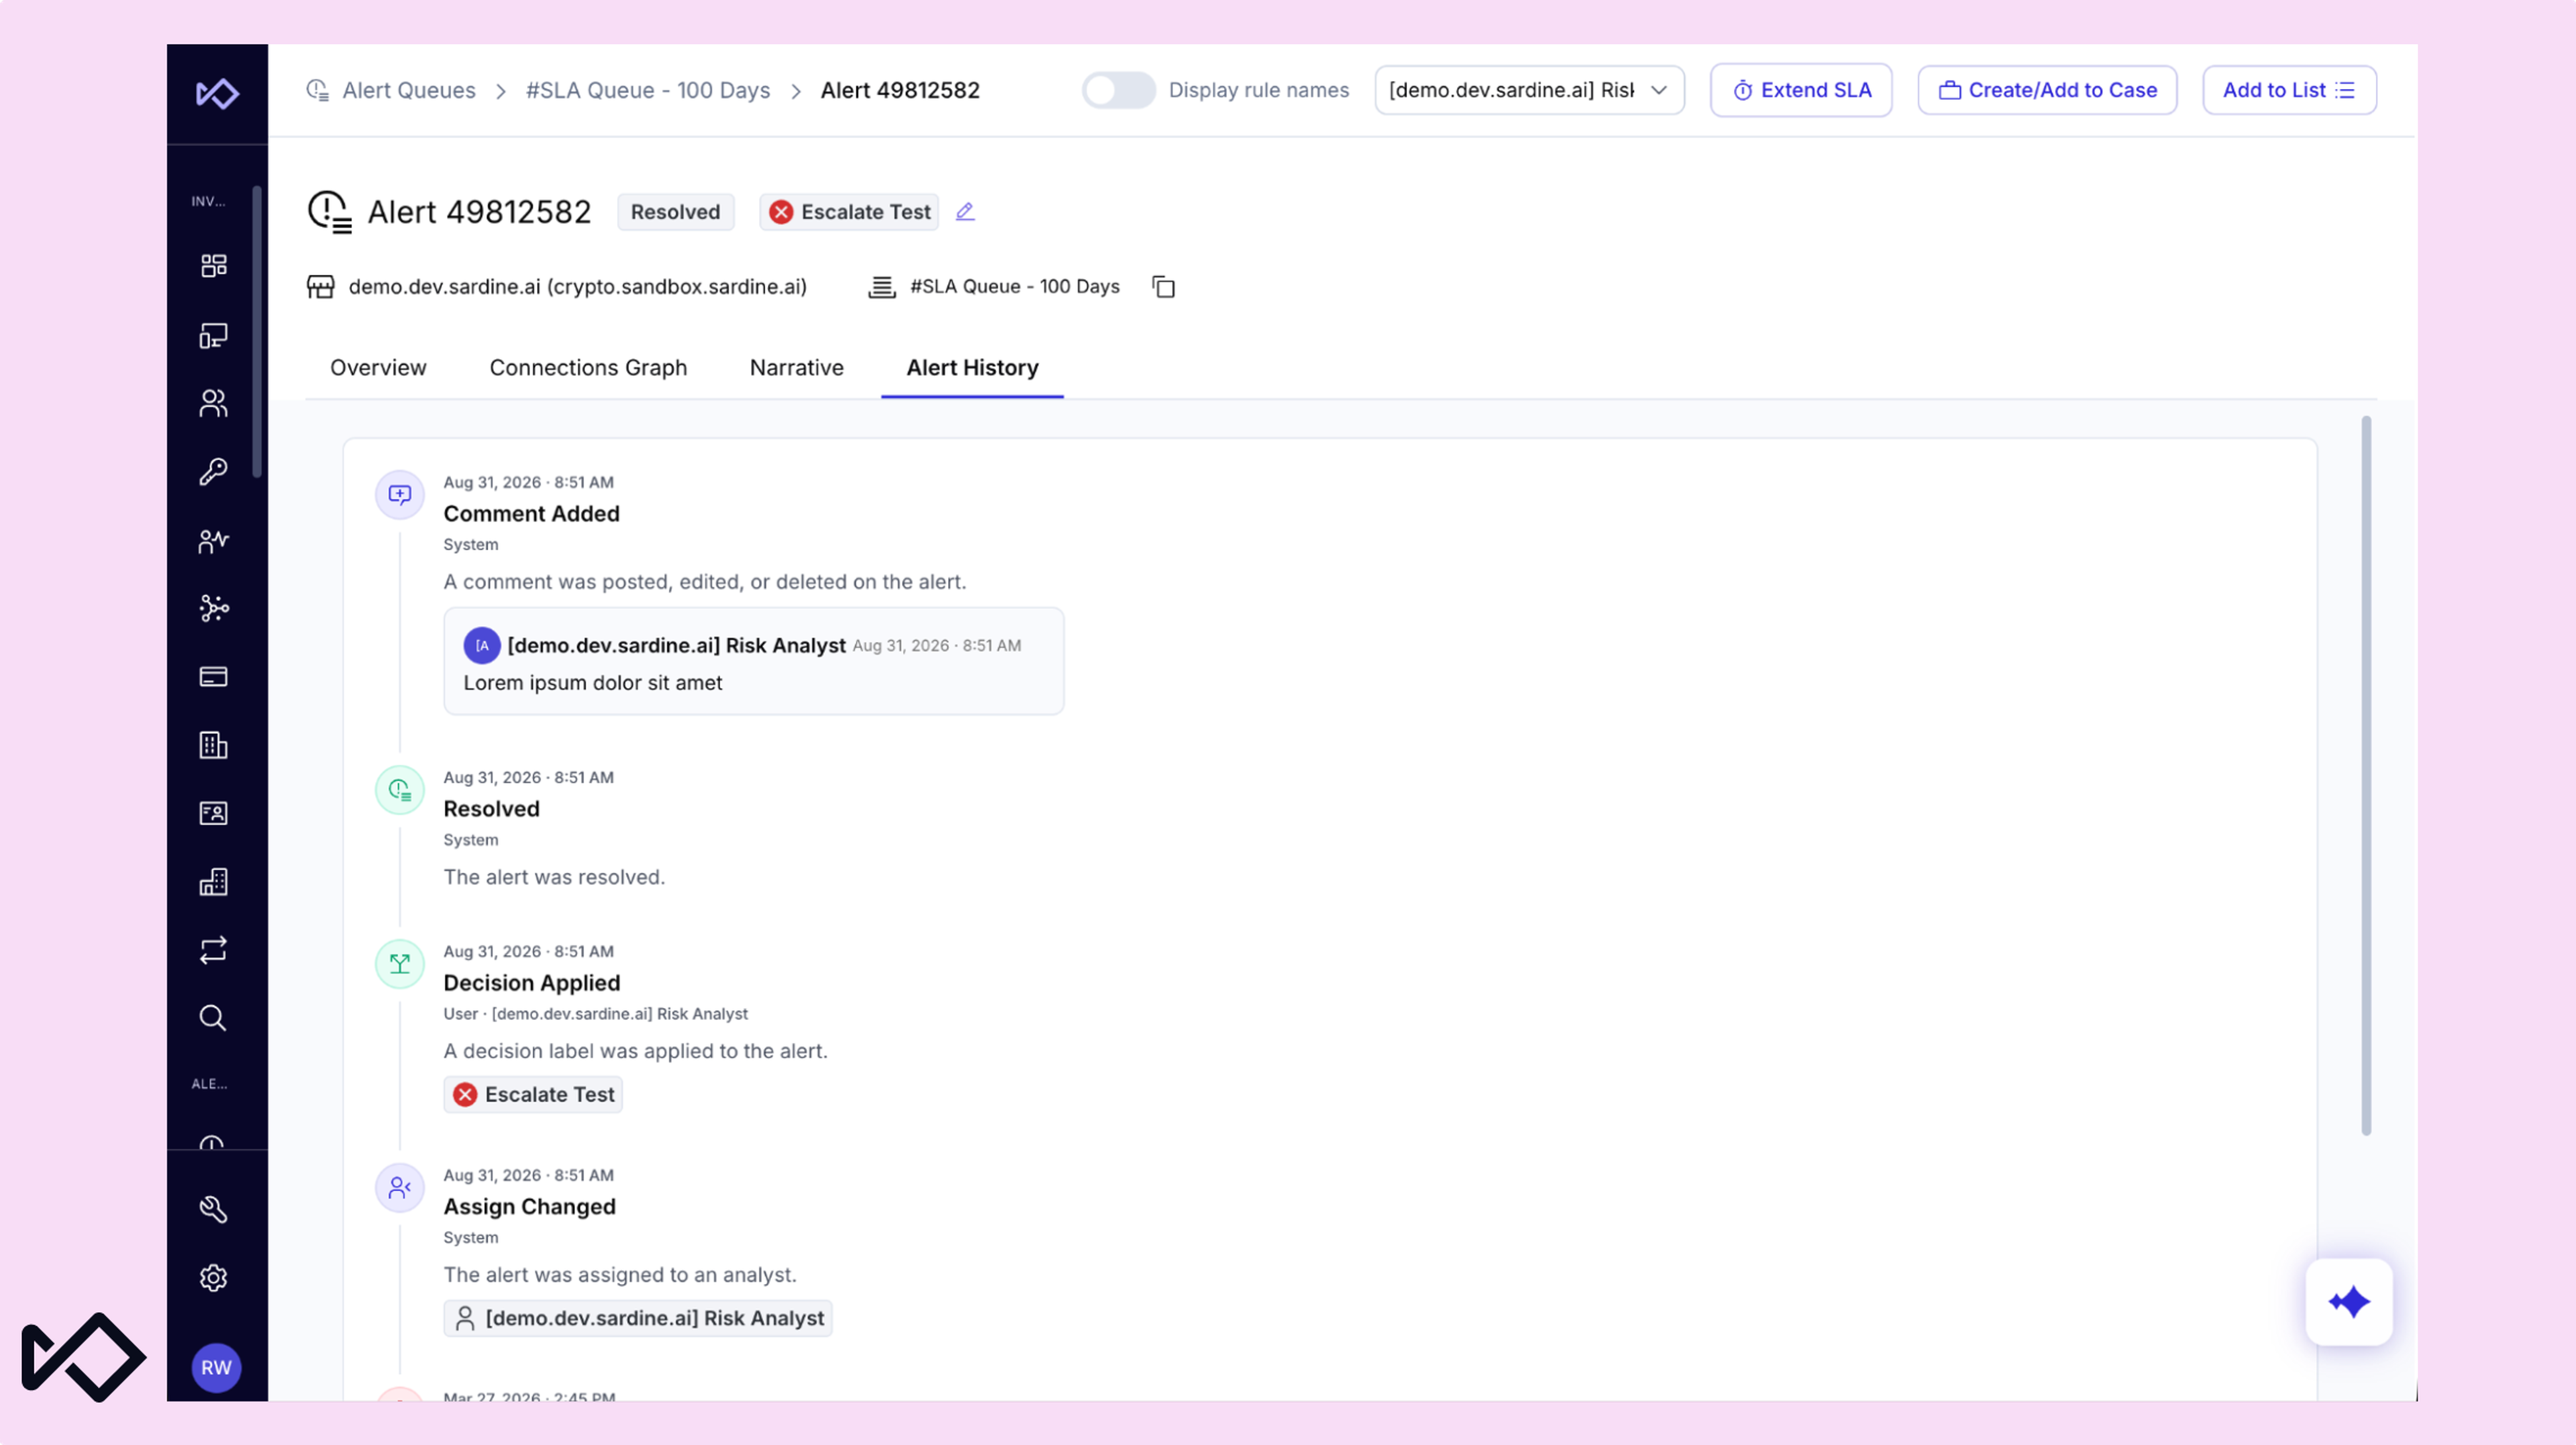Click the Resolved timeline icon
Image resolution: width=2576 pixels, height=1445 pixels.
click(400, 790)
